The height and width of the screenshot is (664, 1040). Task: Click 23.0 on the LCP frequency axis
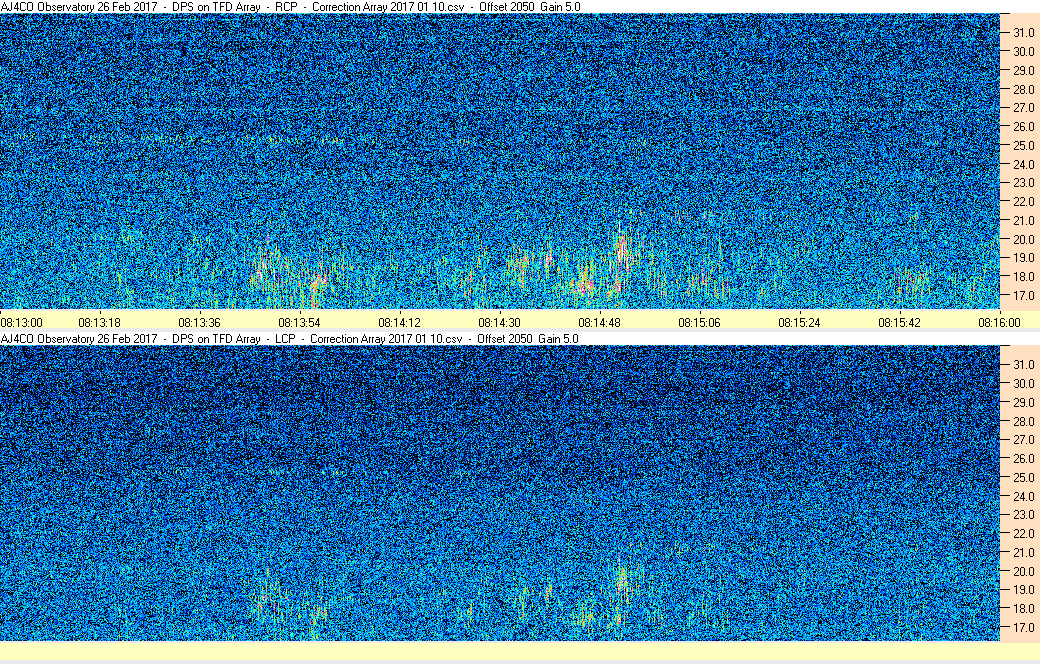(1023, 515)
